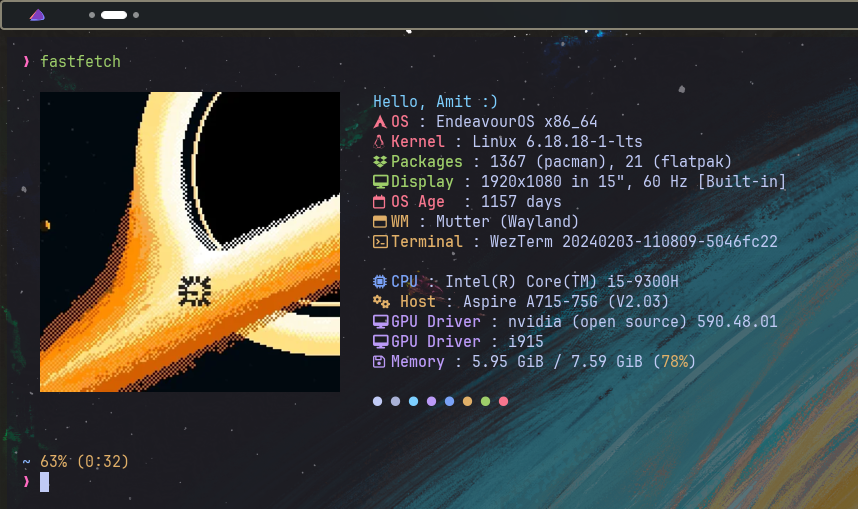Click the monitor icon beside i915 GPU Driver
858x509 pixels.
(x=380, y=342)
